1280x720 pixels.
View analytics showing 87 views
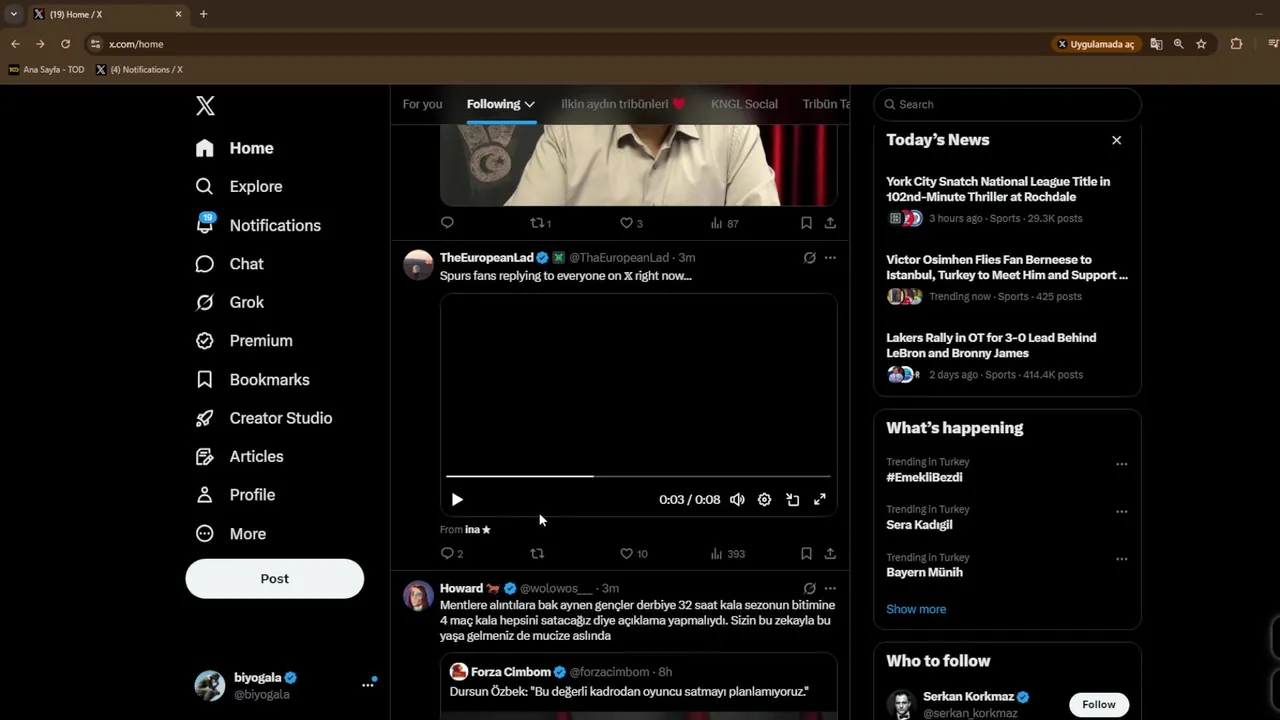pos(724,223)
